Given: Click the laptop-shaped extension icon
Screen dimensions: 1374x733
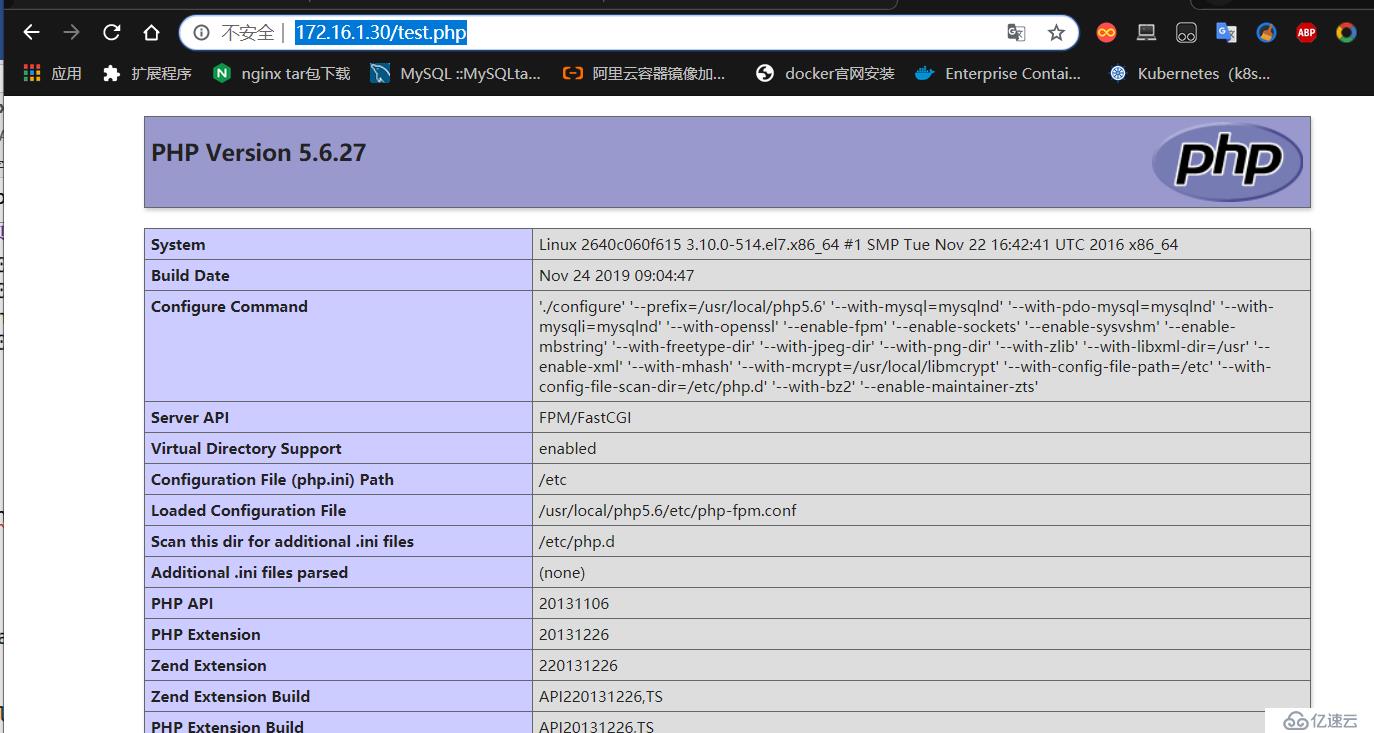Looking at the screenshot, I should (x=1146, y=33).
